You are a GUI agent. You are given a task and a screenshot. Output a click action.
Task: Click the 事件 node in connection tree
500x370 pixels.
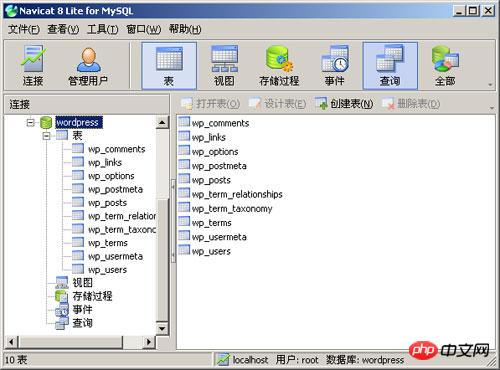click(74, 309)
